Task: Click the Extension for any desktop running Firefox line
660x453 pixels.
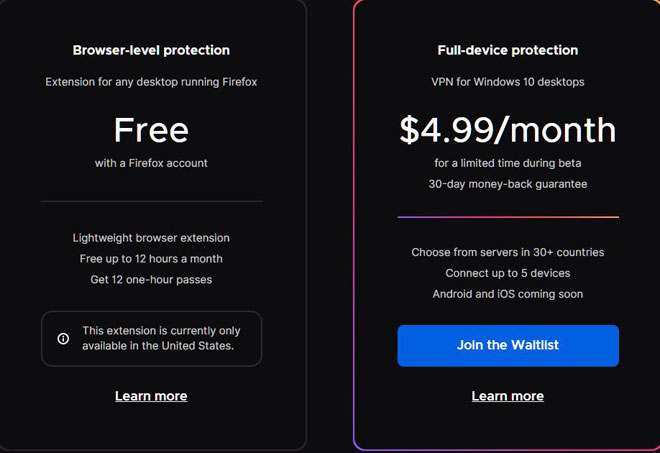Action: 151,82
